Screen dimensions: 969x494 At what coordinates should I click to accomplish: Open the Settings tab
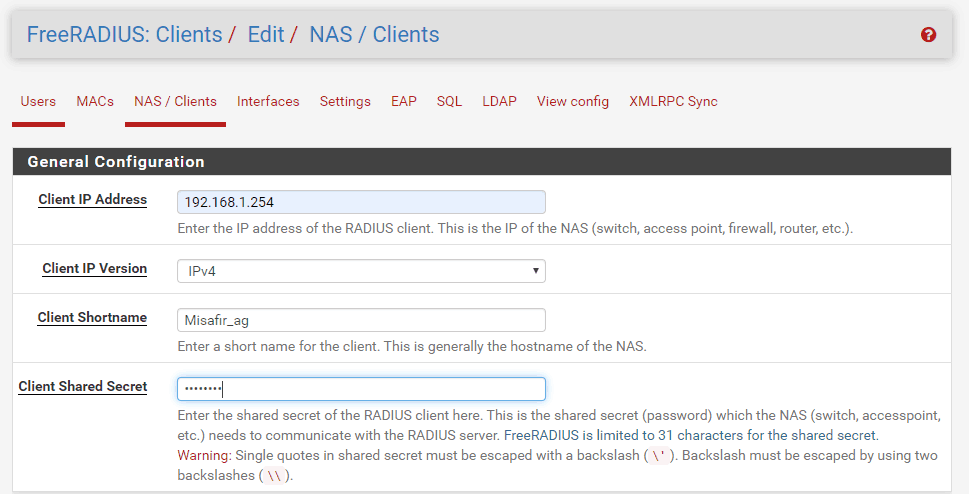click(x=345, y=101)
